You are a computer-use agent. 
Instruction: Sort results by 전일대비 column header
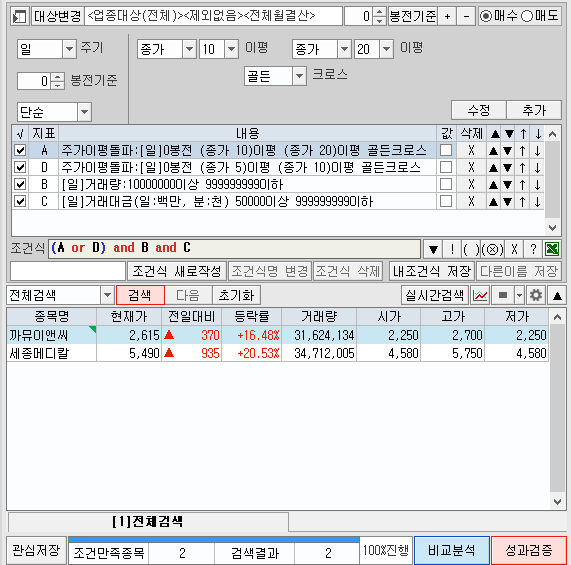click(x=192, y=316)
